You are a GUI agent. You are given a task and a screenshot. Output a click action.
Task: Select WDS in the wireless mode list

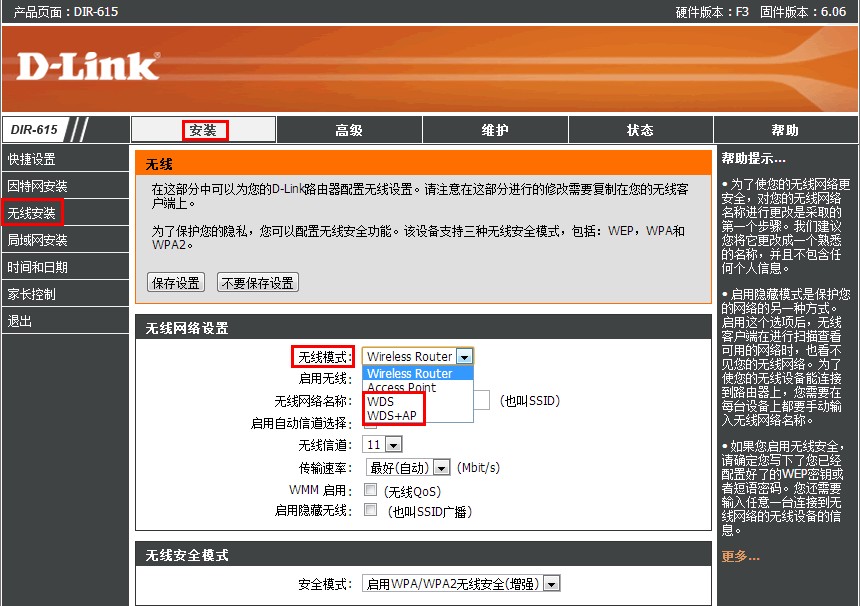(418, 401)
